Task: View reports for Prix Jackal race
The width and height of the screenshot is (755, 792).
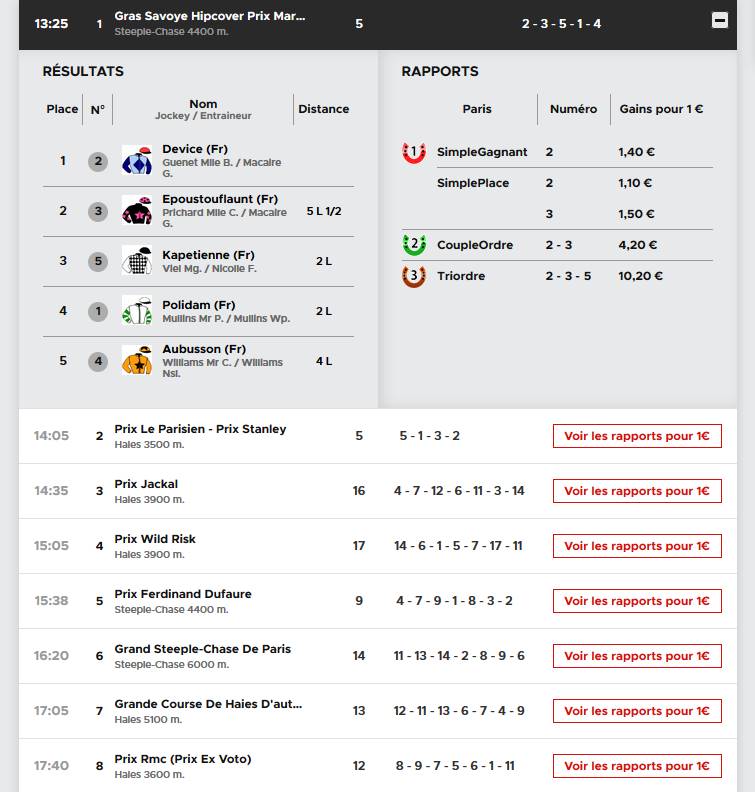Action: [x=637, y=491]
